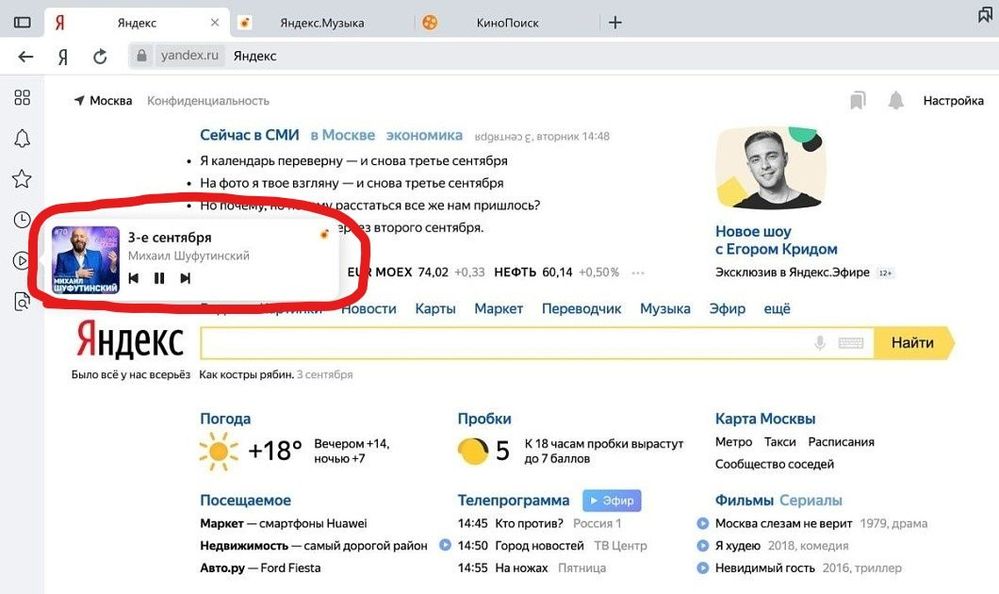Screen dimensions: 999x594
Task: Switch news to экономика
Action: click(424, 135)
